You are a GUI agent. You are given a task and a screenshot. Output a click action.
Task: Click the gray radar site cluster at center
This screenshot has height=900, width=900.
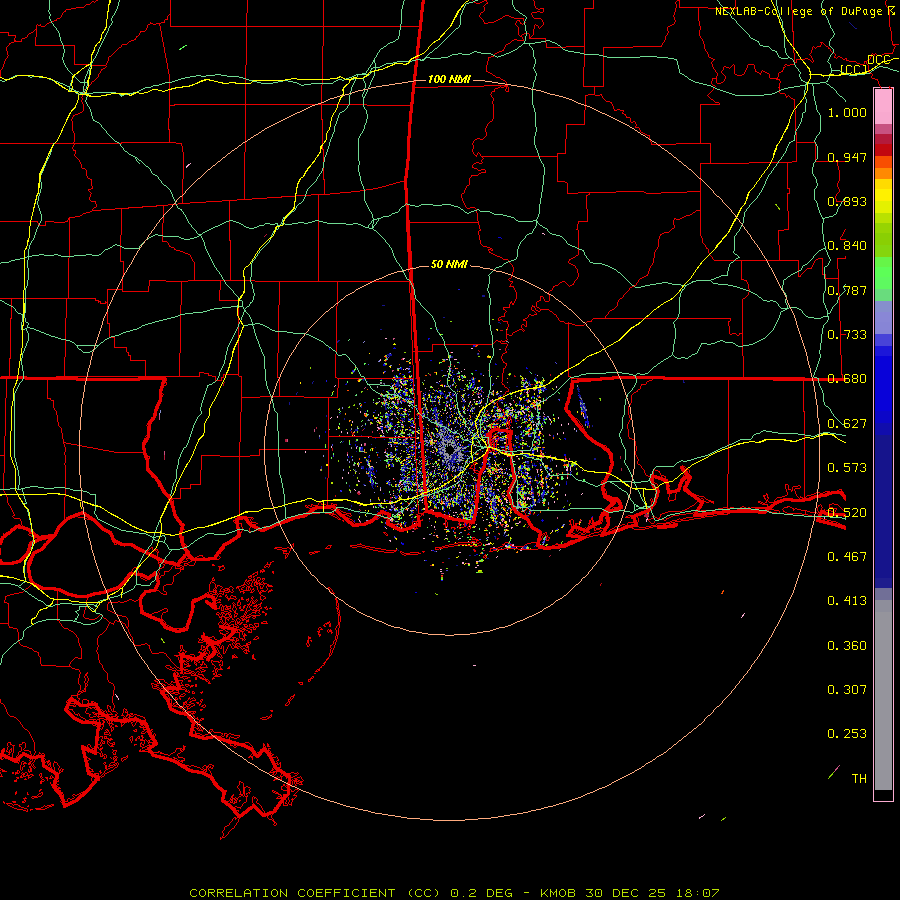pos(450,450)
